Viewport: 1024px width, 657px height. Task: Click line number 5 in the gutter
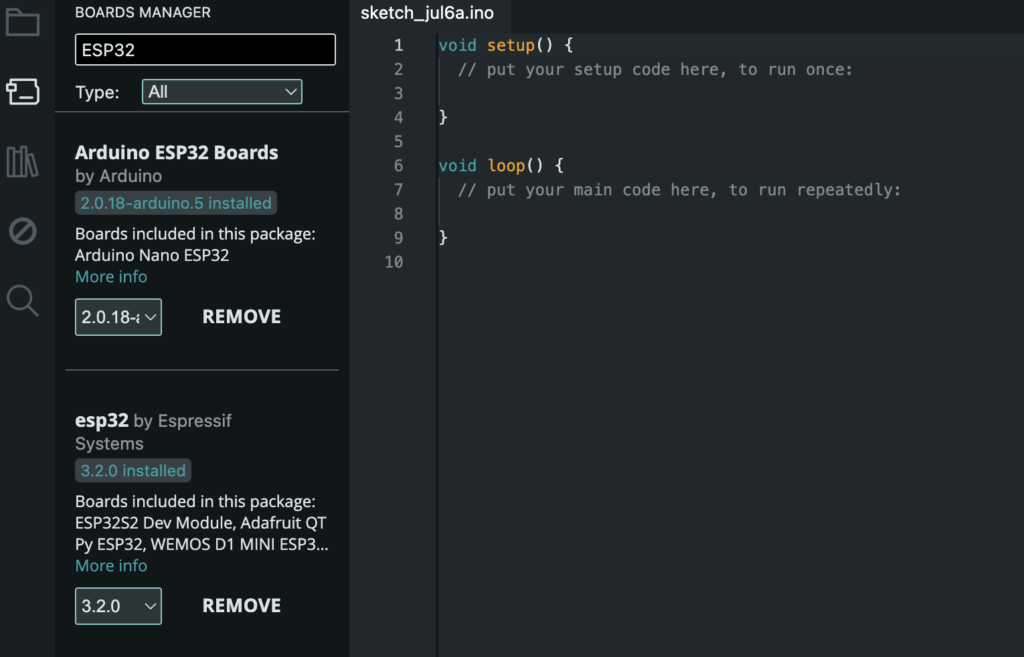[398, 142]
